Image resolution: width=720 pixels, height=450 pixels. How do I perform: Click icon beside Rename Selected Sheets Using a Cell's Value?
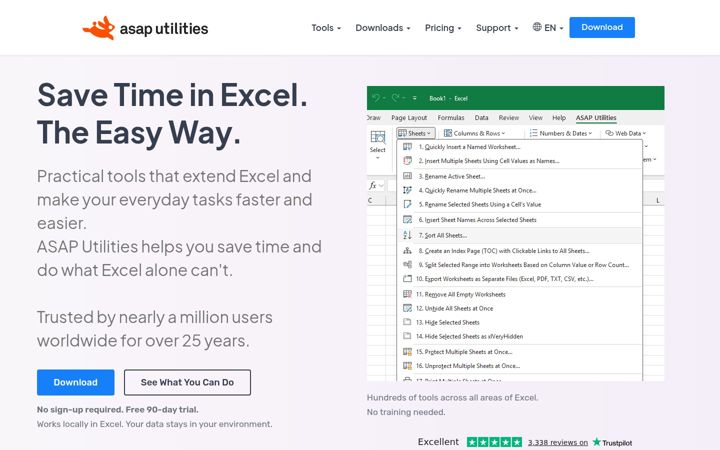(407, 204)
